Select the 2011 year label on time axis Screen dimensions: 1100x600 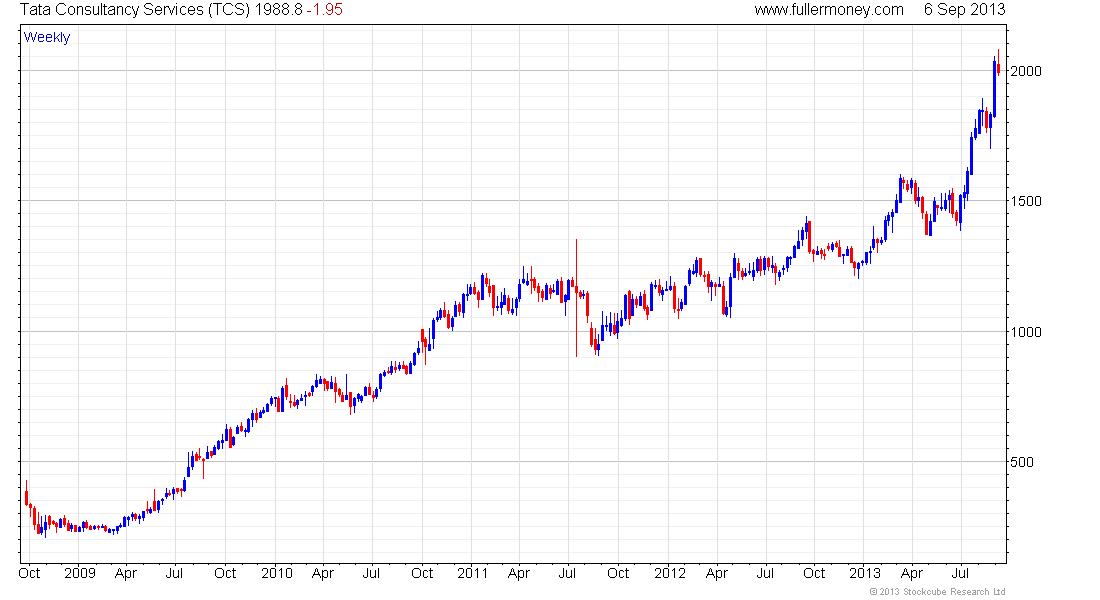472,573
